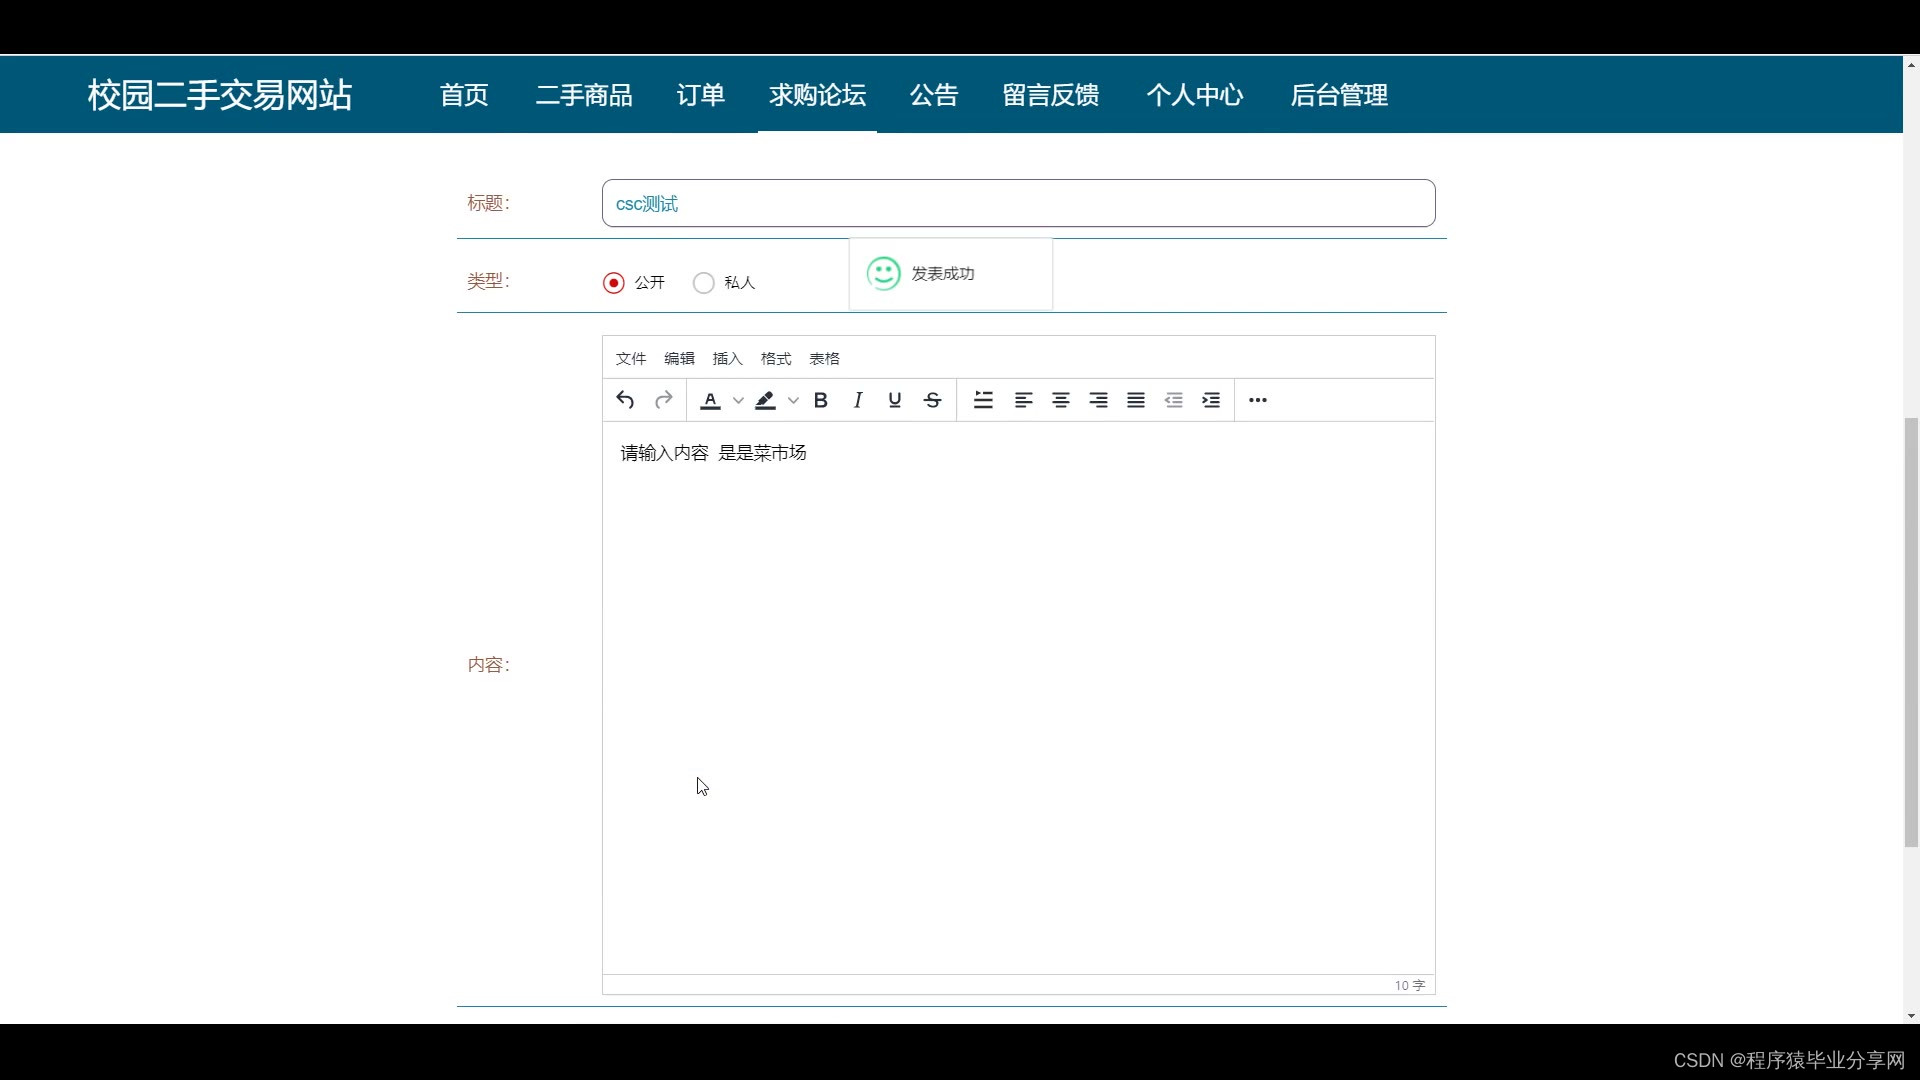This screenshot has height=1080, width=1920.
Task: Select the 私人 radio option
Action: tap(704, 283)
